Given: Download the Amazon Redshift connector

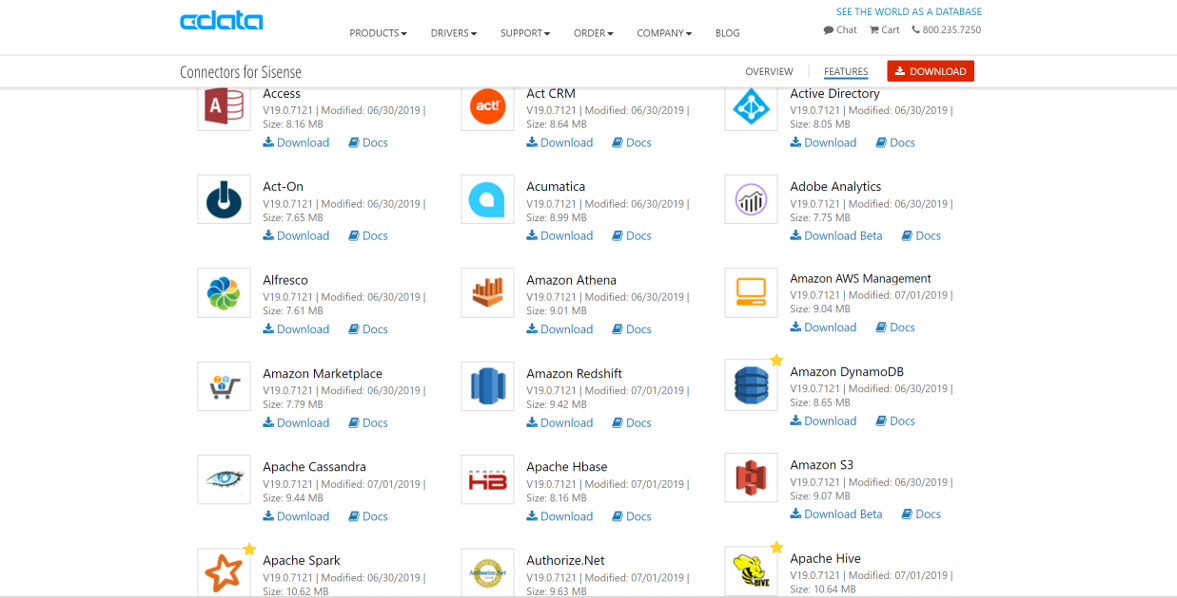Looking at the screenshot, I should tap(559, 423).
